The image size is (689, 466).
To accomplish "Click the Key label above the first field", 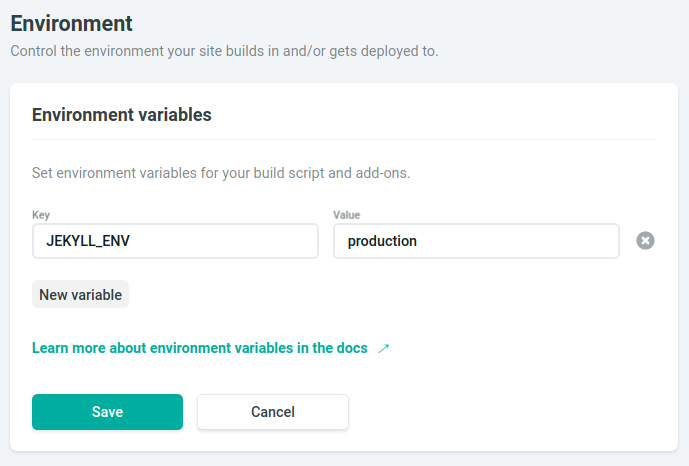I will click(41, 215).
